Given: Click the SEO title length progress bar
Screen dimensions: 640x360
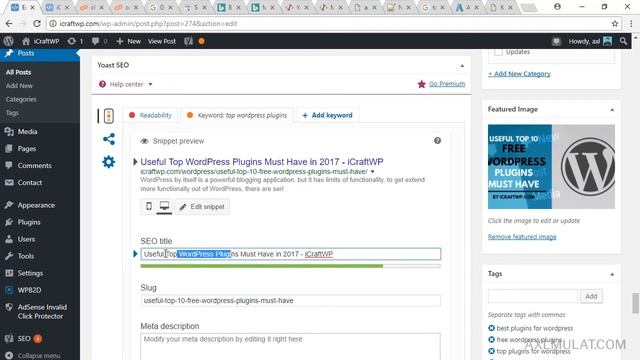Looking at the screenshot, I should [x=291, y=266].
